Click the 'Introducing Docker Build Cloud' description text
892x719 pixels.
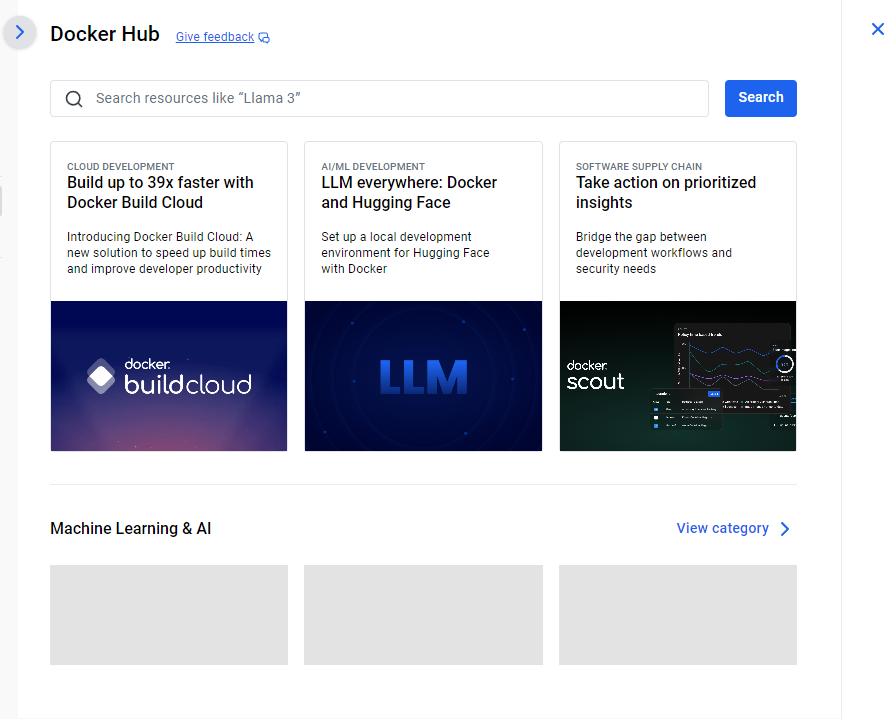tap(169, 253)
